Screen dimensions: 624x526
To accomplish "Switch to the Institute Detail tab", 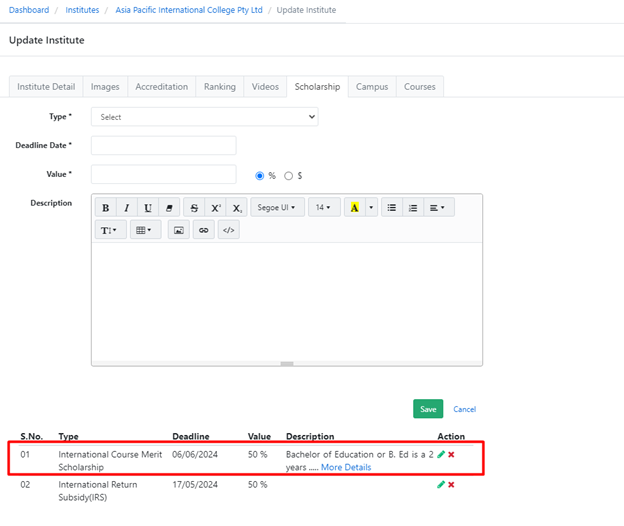I will point(46,87).
